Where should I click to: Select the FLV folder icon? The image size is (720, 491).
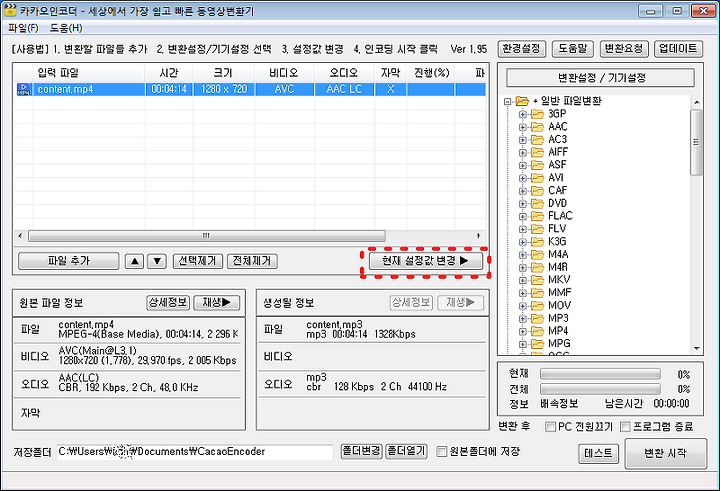click(537, 229)
